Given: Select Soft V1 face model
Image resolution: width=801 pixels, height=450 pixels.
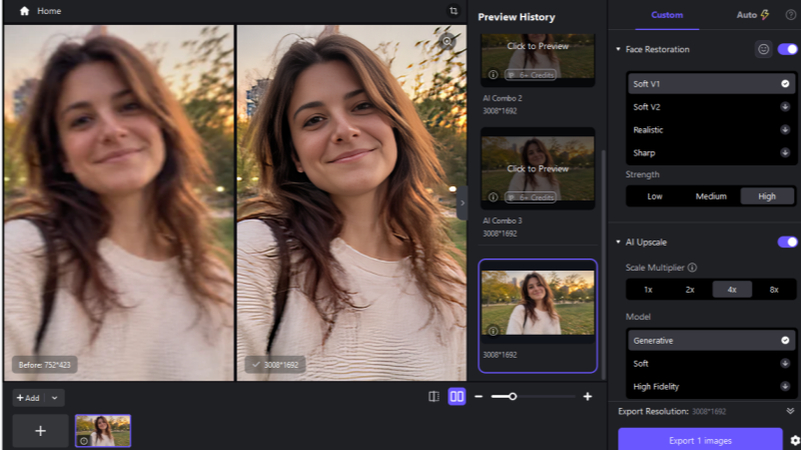Looking at the screenshot, I should tap(711, 84).
